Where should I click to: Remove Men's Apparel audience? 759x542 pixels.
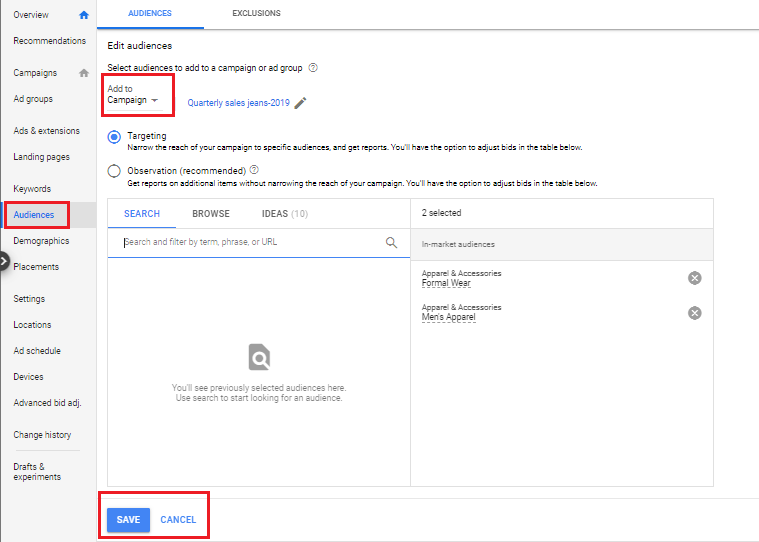coord(695,313)
